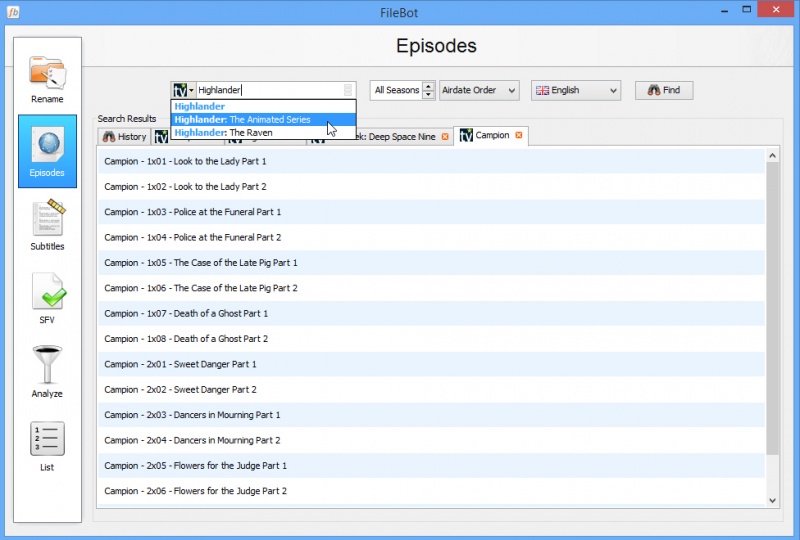Select Campion 2x05 Flowers for the Judge Part 1
Viewport: 800px width, 540px height.
431,465
